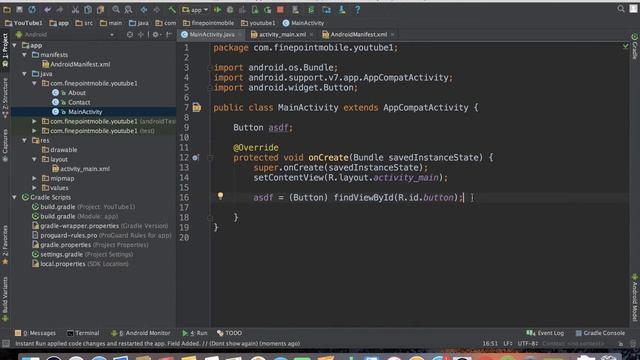The width and height of the screenshot is (640, 360).
Task: Expand the values folder
Action: 34,188
